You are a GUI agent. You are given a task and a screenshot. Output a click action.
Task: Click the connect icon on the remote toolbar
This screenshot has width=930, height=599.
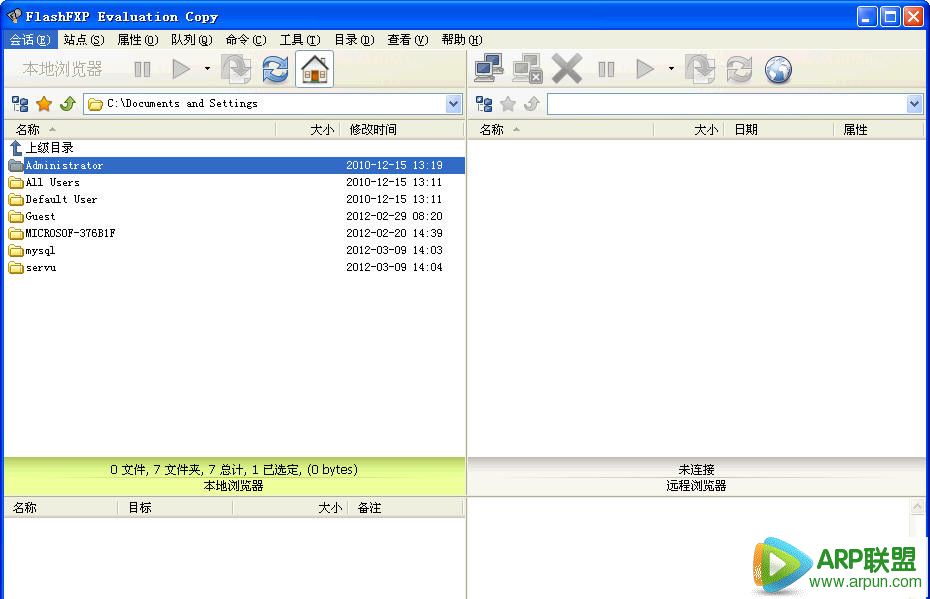point(488,68)
